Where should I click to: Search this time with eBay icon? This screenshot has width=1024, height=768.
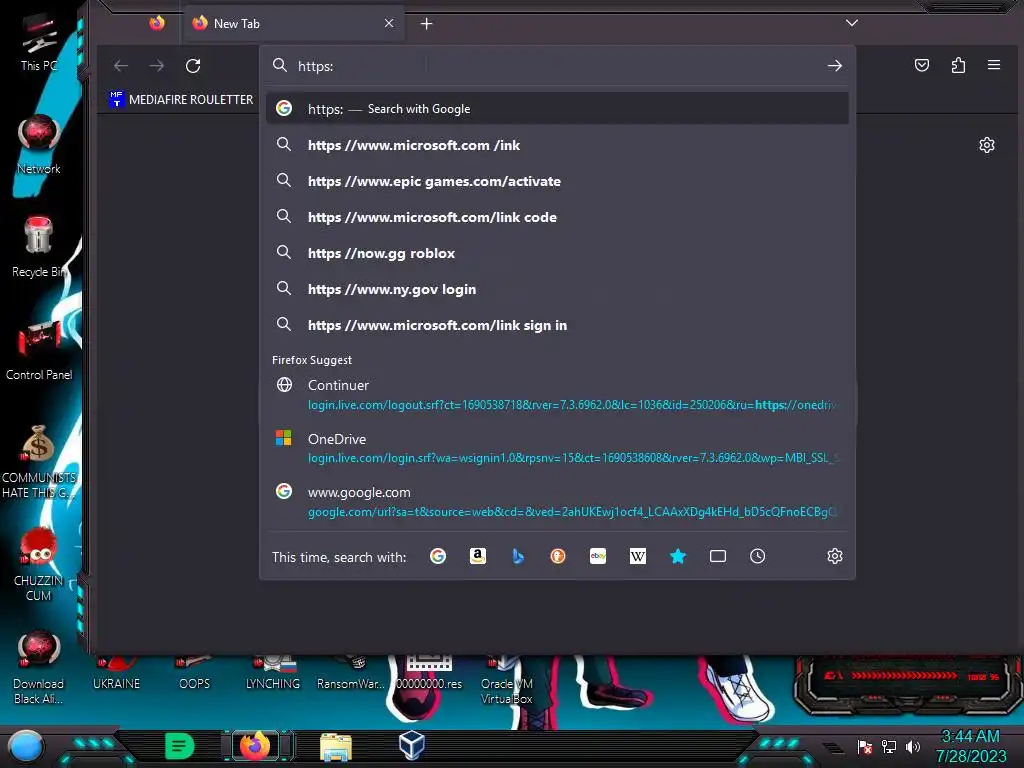pos(598,556)
